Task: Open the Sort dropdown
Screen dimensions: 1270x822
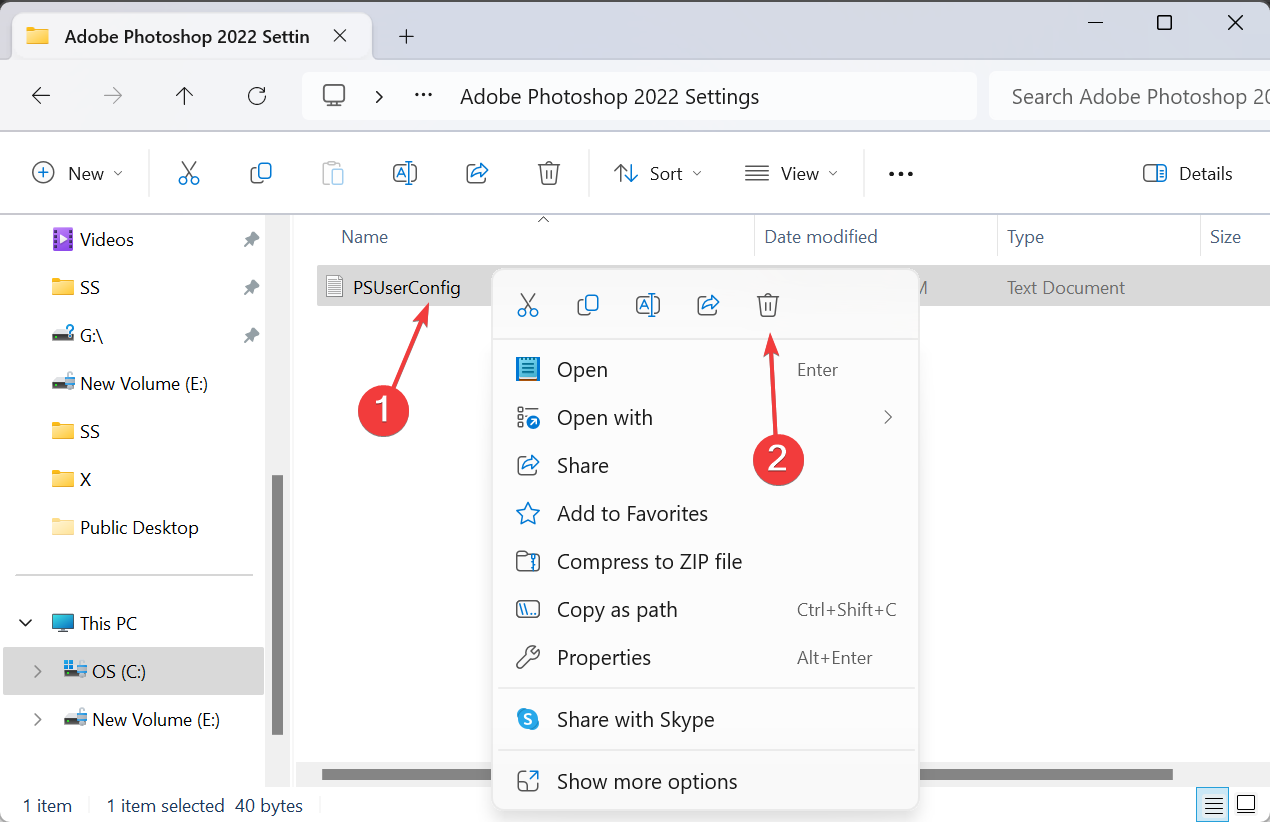Action: click(x=658, y=173)
